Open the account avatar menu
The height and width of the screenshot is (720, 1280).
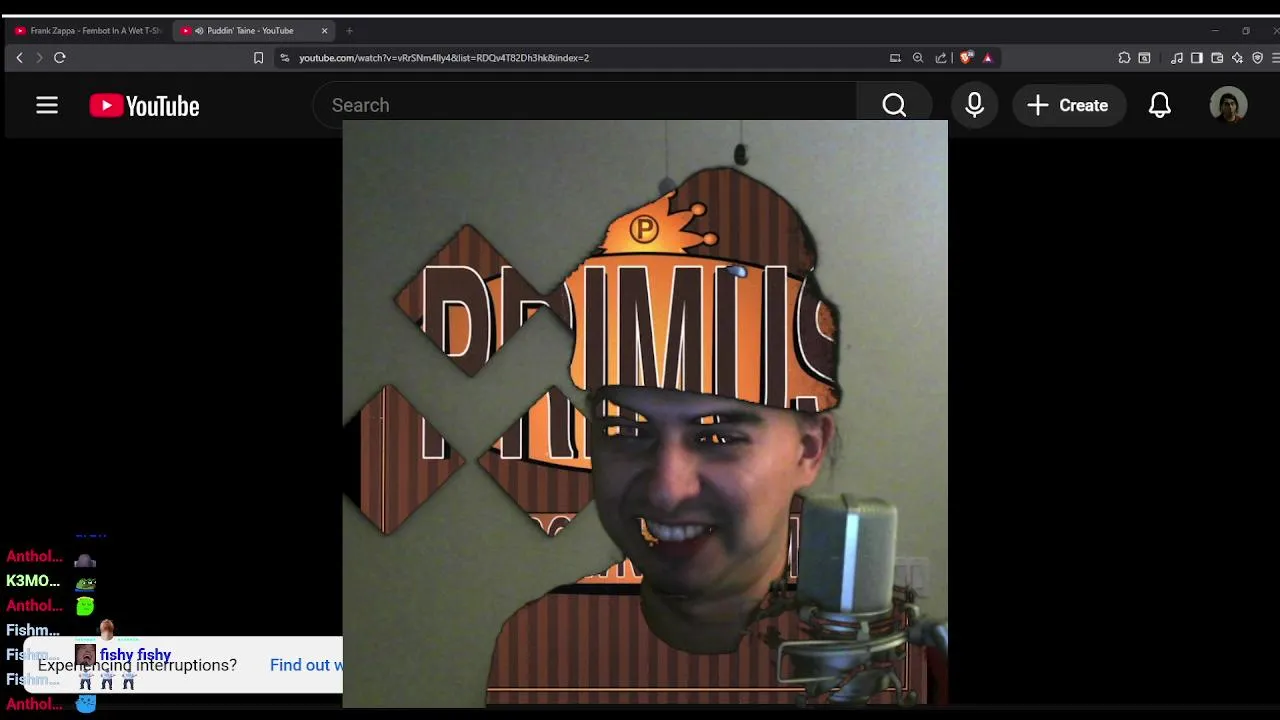point(1228,105)
